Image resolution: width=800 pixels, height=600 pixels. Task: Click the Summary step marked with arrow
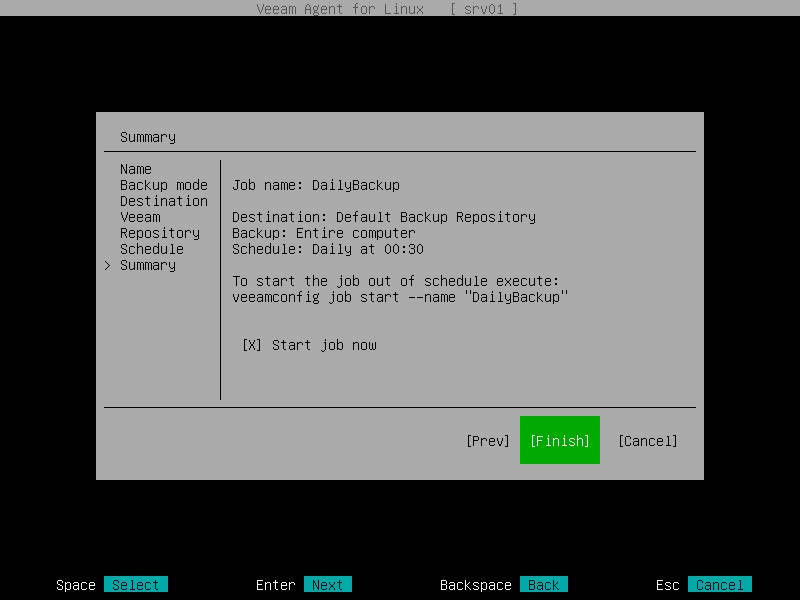point(147,265)
